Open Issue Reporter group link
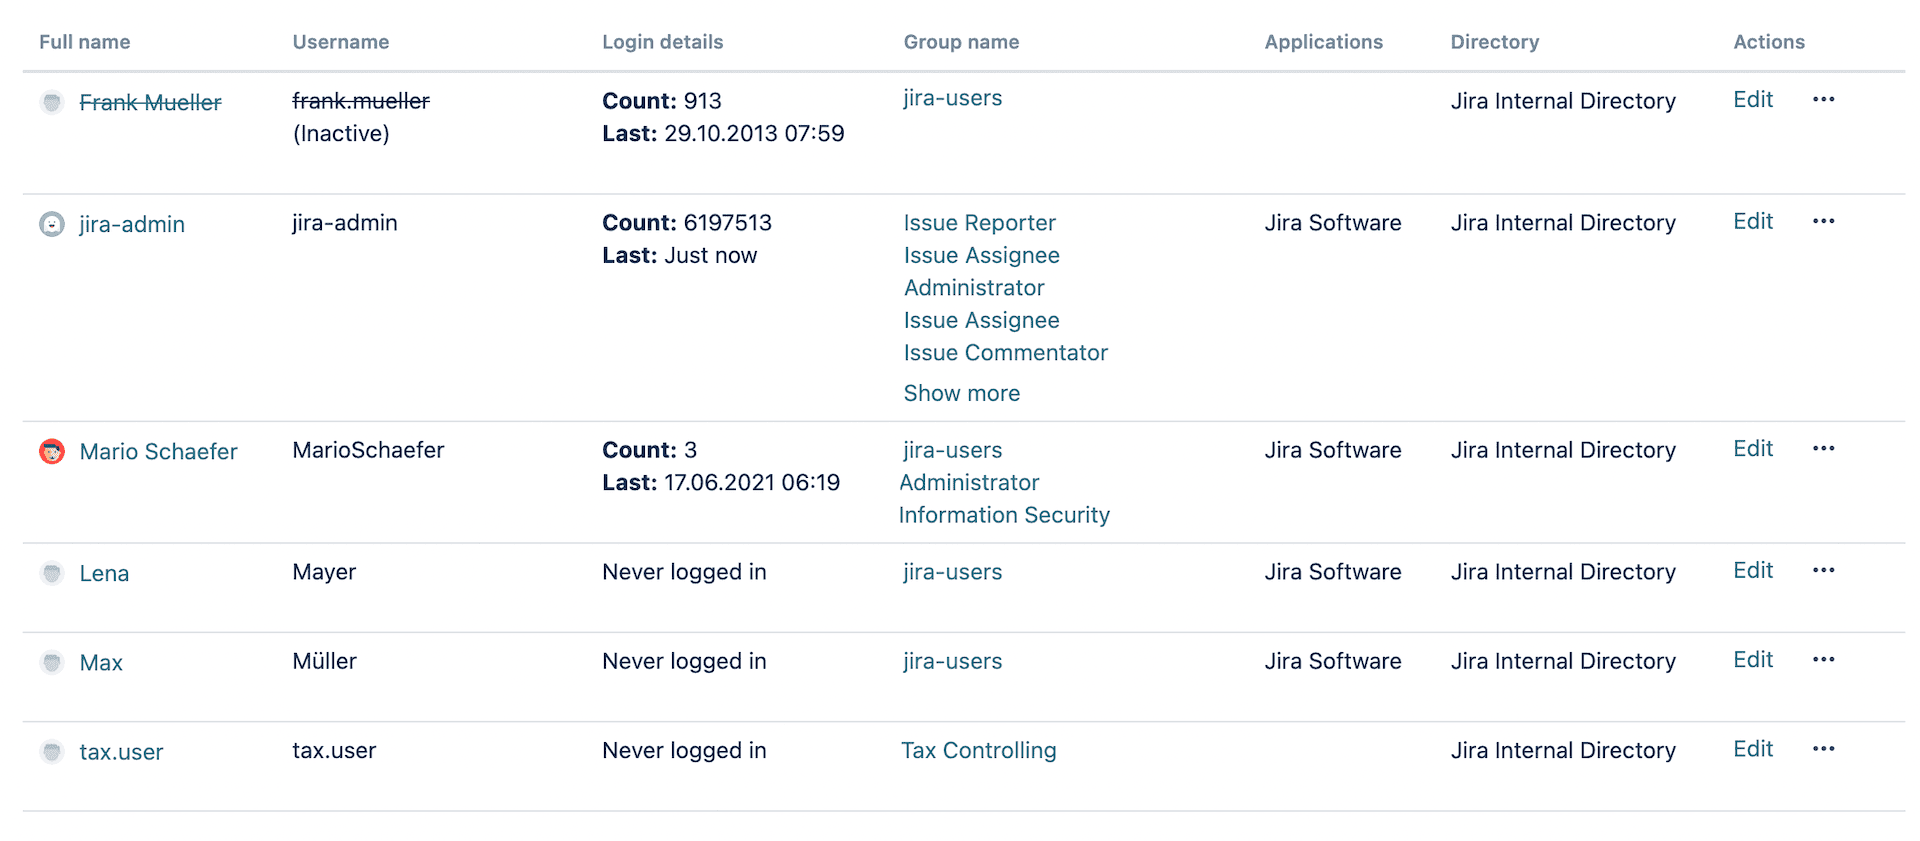The image size is (1920, 841). tap(979, 223)
